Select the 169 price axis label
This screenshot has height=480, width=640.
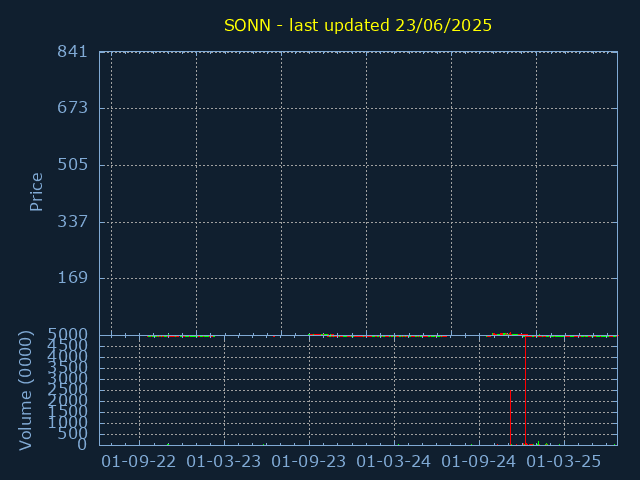73,278
